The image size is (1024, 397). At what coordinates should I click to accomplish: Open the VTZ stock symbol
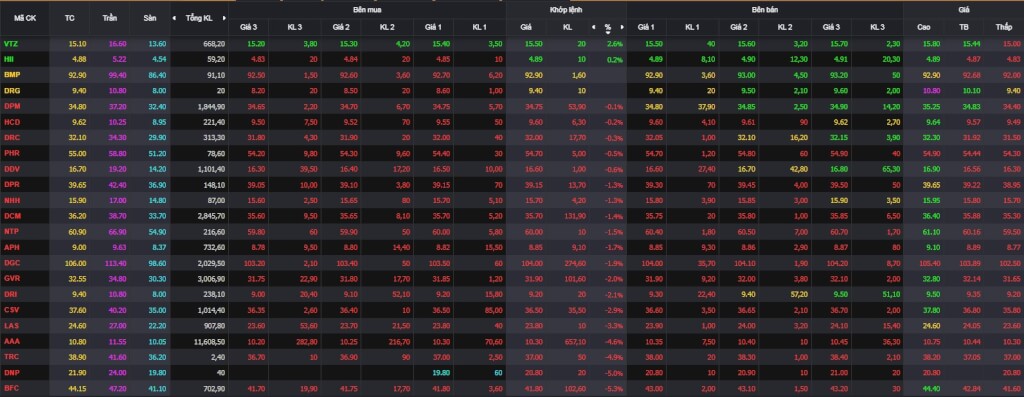tap(10, 44)
